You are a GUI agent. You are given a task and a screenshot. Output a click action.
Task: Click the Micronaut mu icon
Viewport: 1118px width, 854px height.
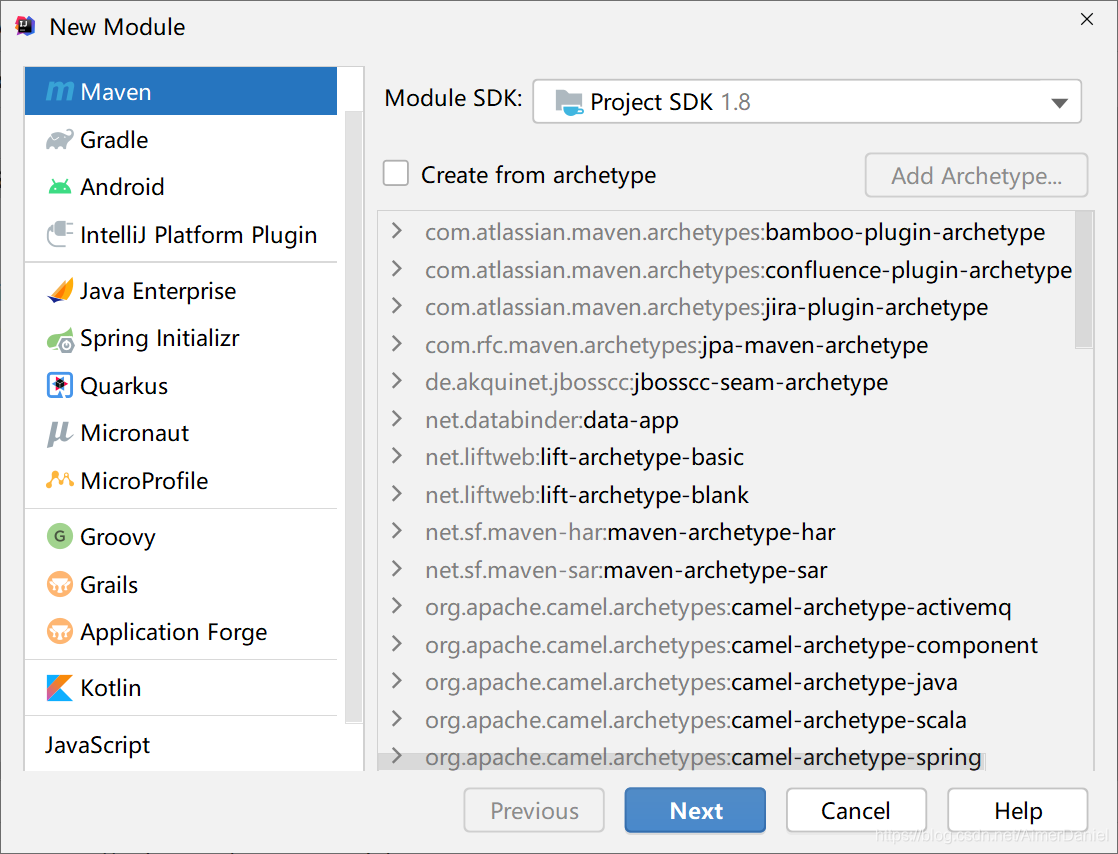click(60, 433)
